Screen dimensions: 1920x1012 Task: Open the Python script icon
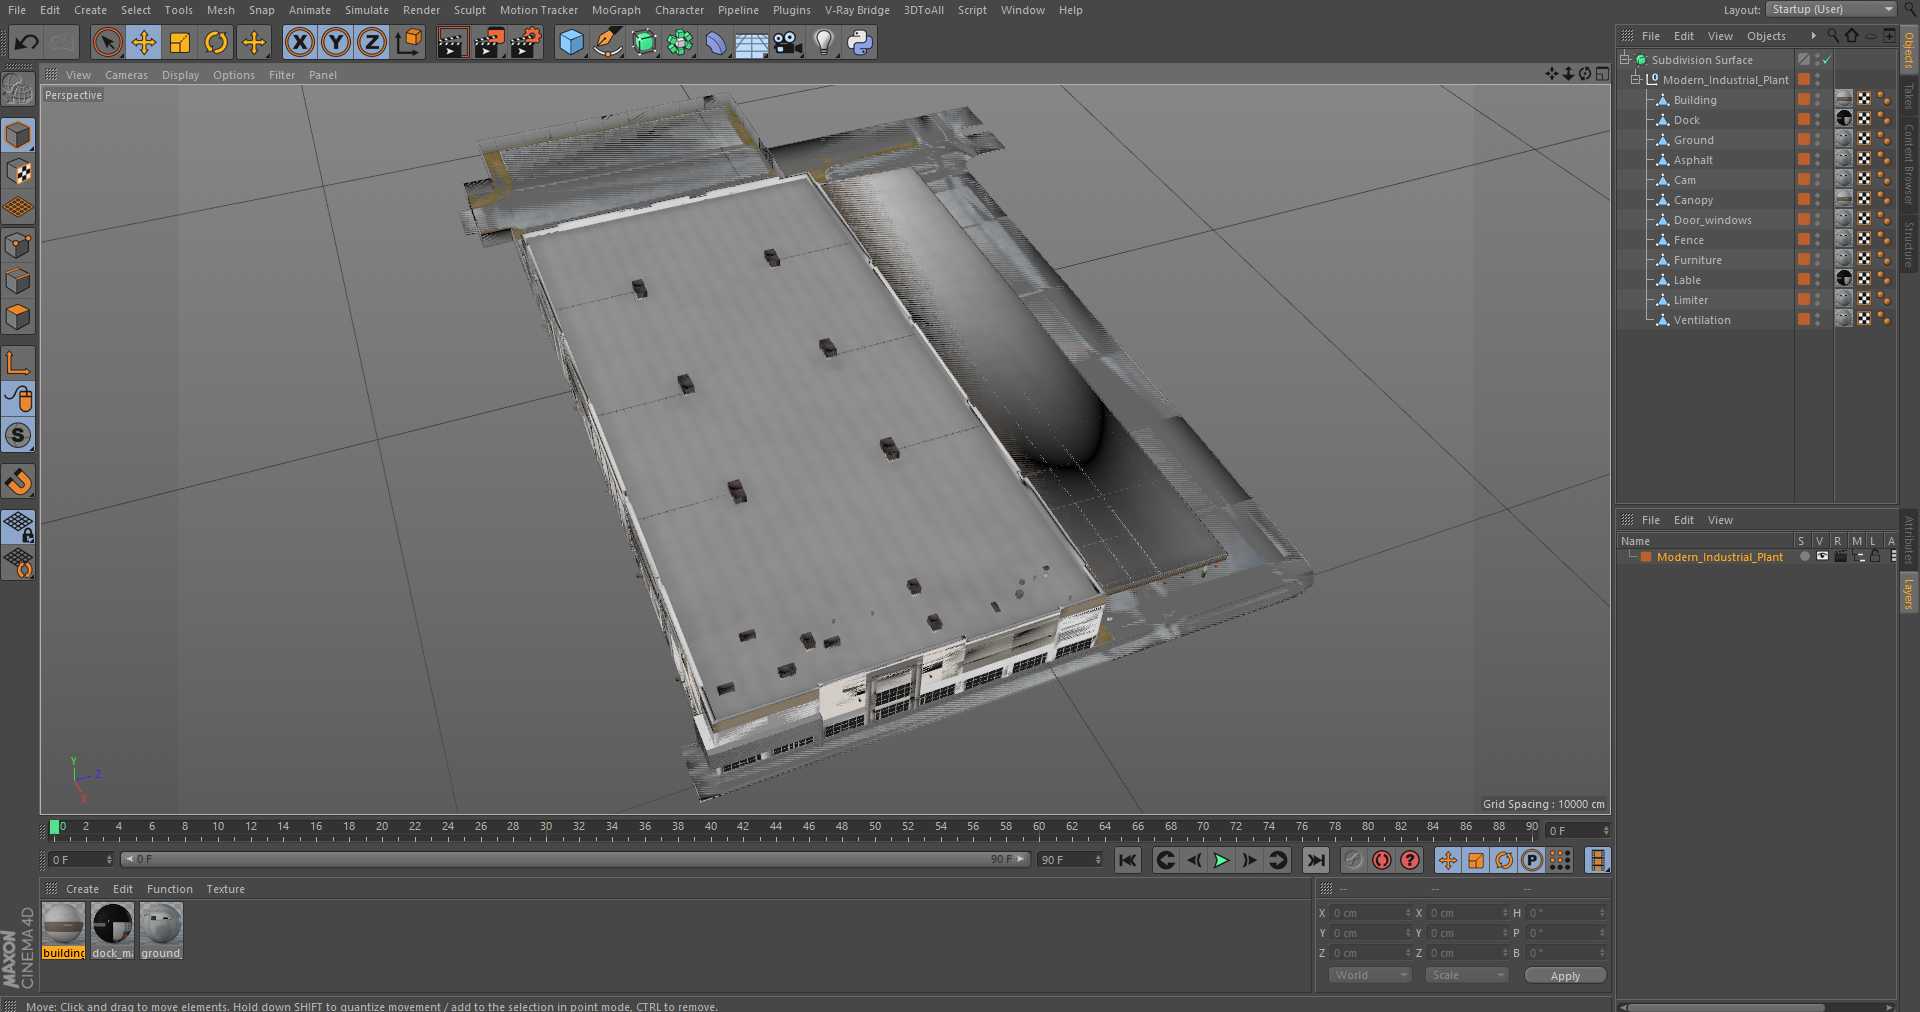[x=860, y=42]
